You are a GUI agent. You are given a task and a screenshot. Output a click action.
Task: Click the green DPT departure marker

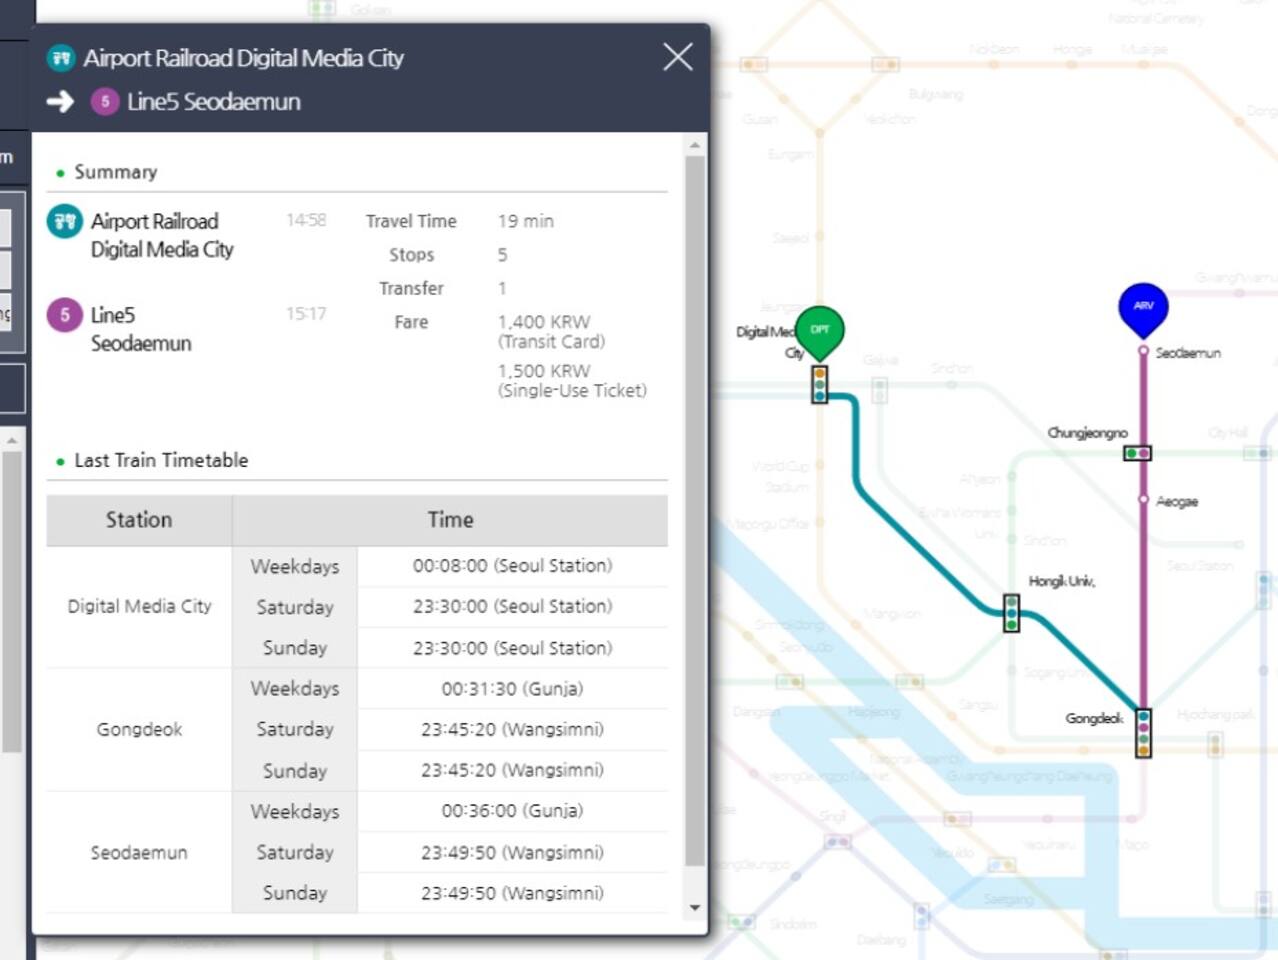[x=819, y=330]
